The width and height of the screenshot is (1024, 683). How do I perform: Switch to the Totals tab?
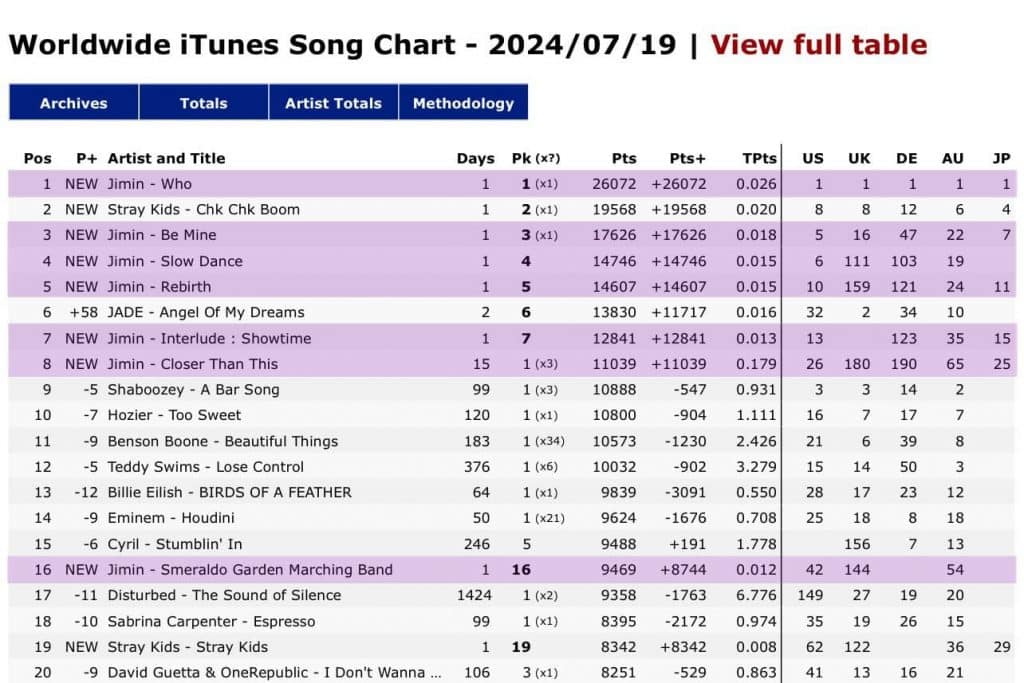point(203,103)
